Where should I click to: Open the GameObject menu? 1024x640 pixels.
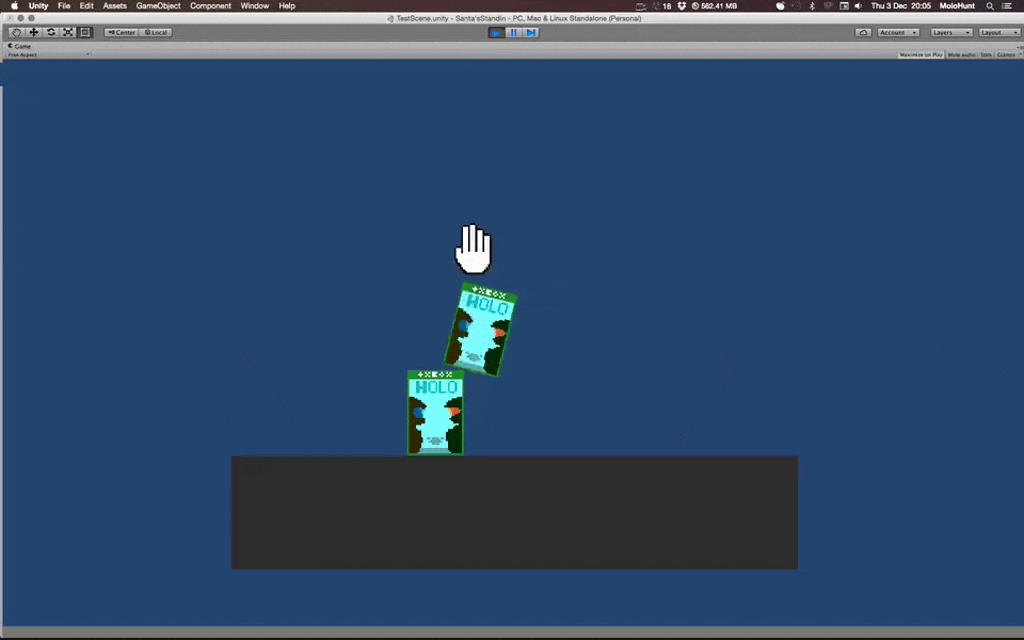tap(156, 6)
